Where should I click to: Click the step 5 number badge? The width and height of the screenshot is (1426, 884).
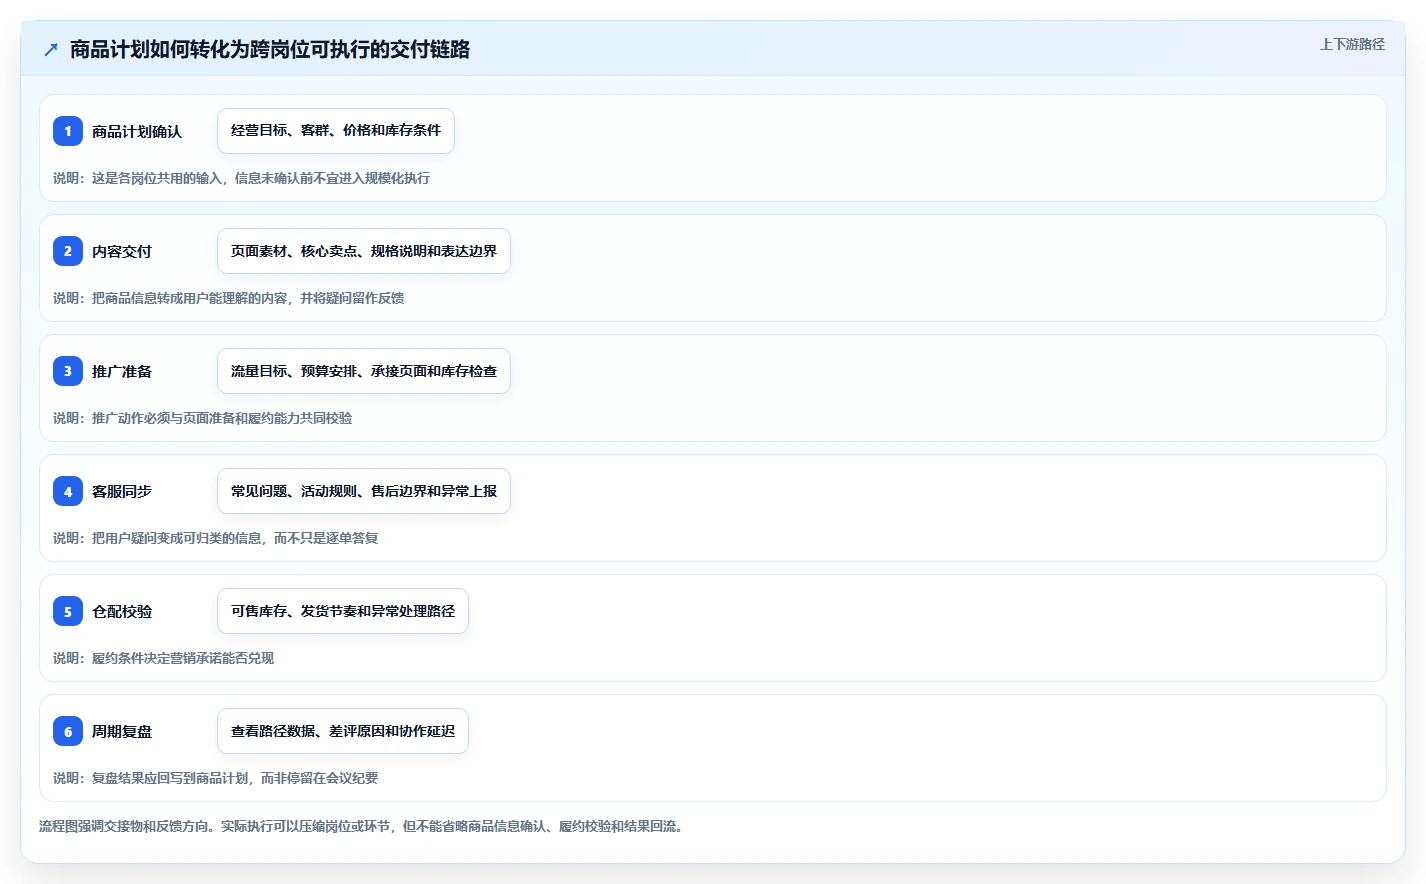point(68,611)
